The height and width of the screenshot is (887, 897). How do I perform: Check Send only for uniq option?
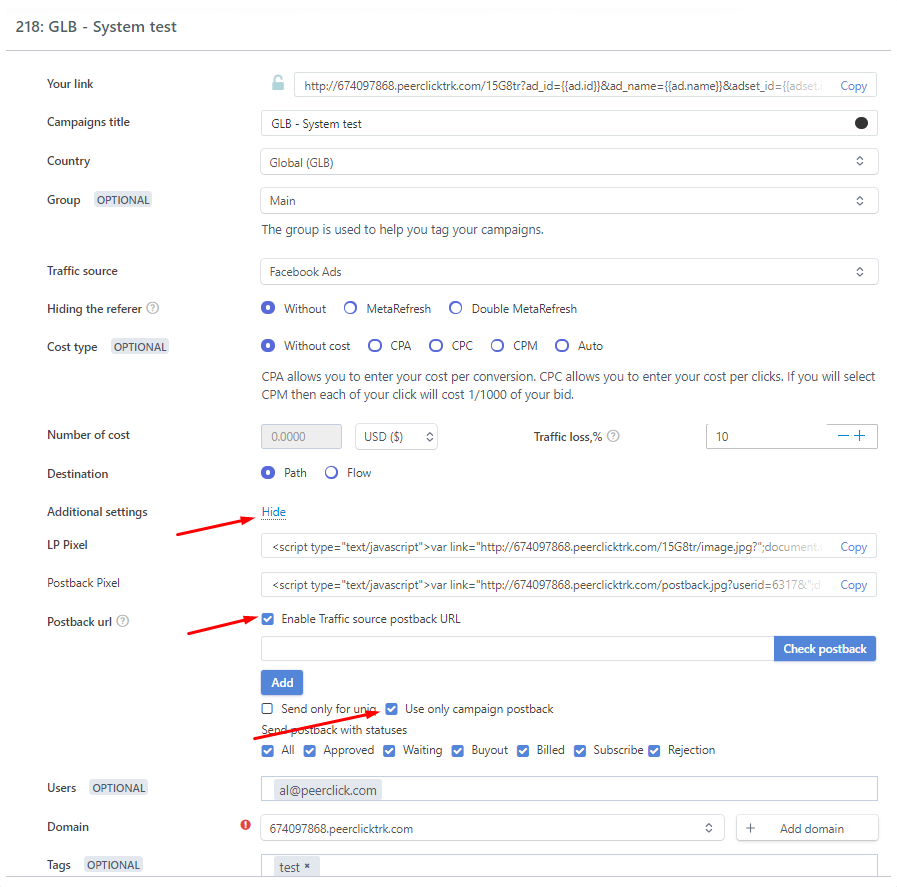(x=267, y=709)
